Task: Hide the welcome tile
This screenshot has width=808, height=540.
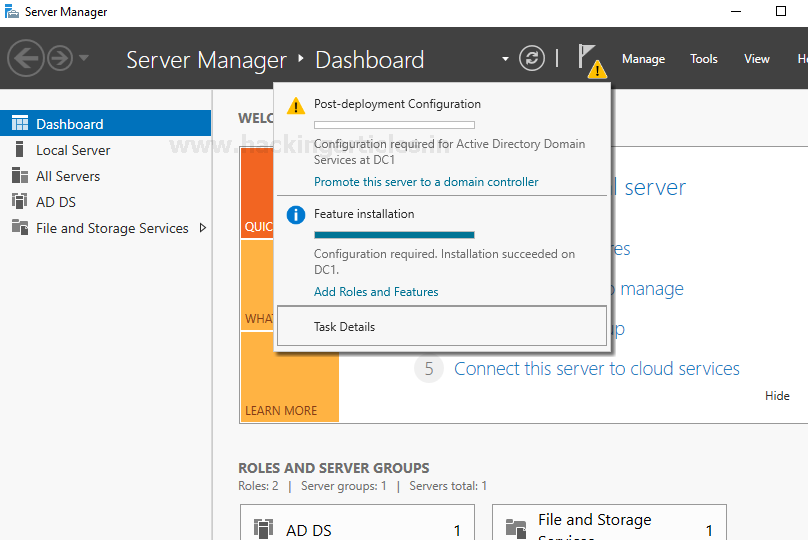Action: (x=777, y=396)
